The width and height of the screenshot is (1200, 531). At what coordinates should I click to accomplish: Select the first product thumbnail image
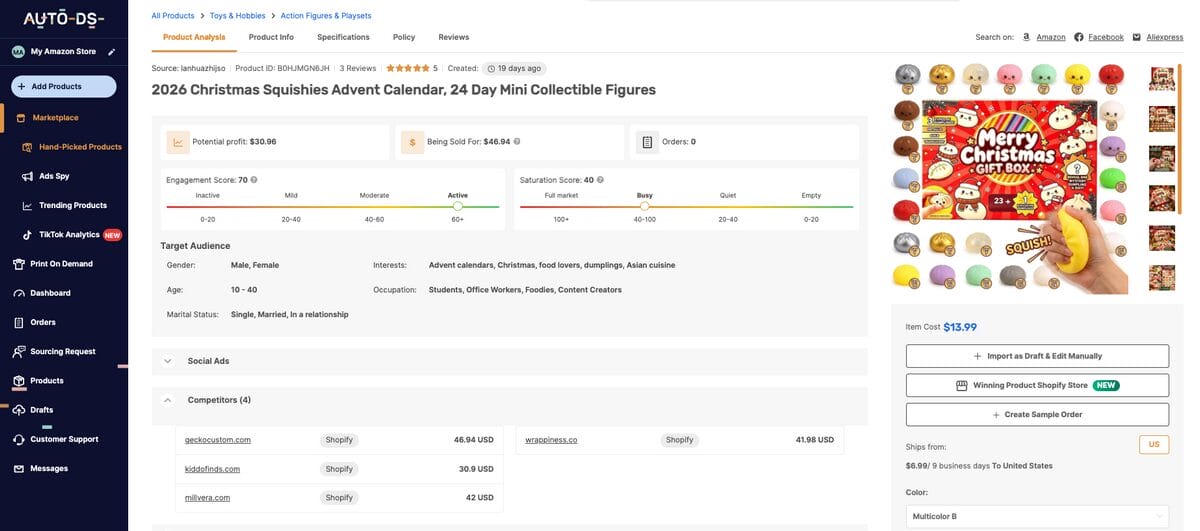(x=1162, y=79)
